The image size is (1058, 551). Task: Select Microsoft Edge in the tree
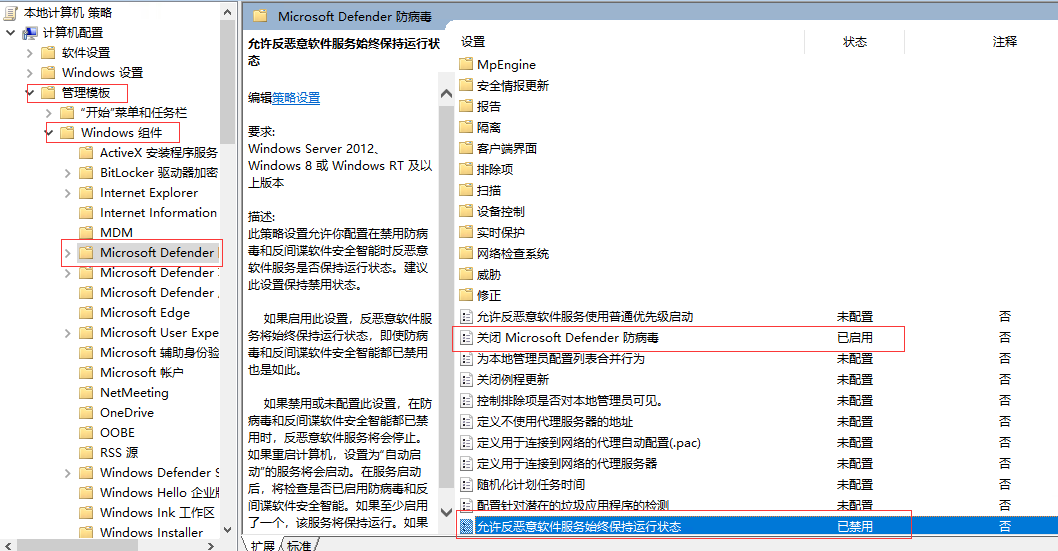click(144, 312)
